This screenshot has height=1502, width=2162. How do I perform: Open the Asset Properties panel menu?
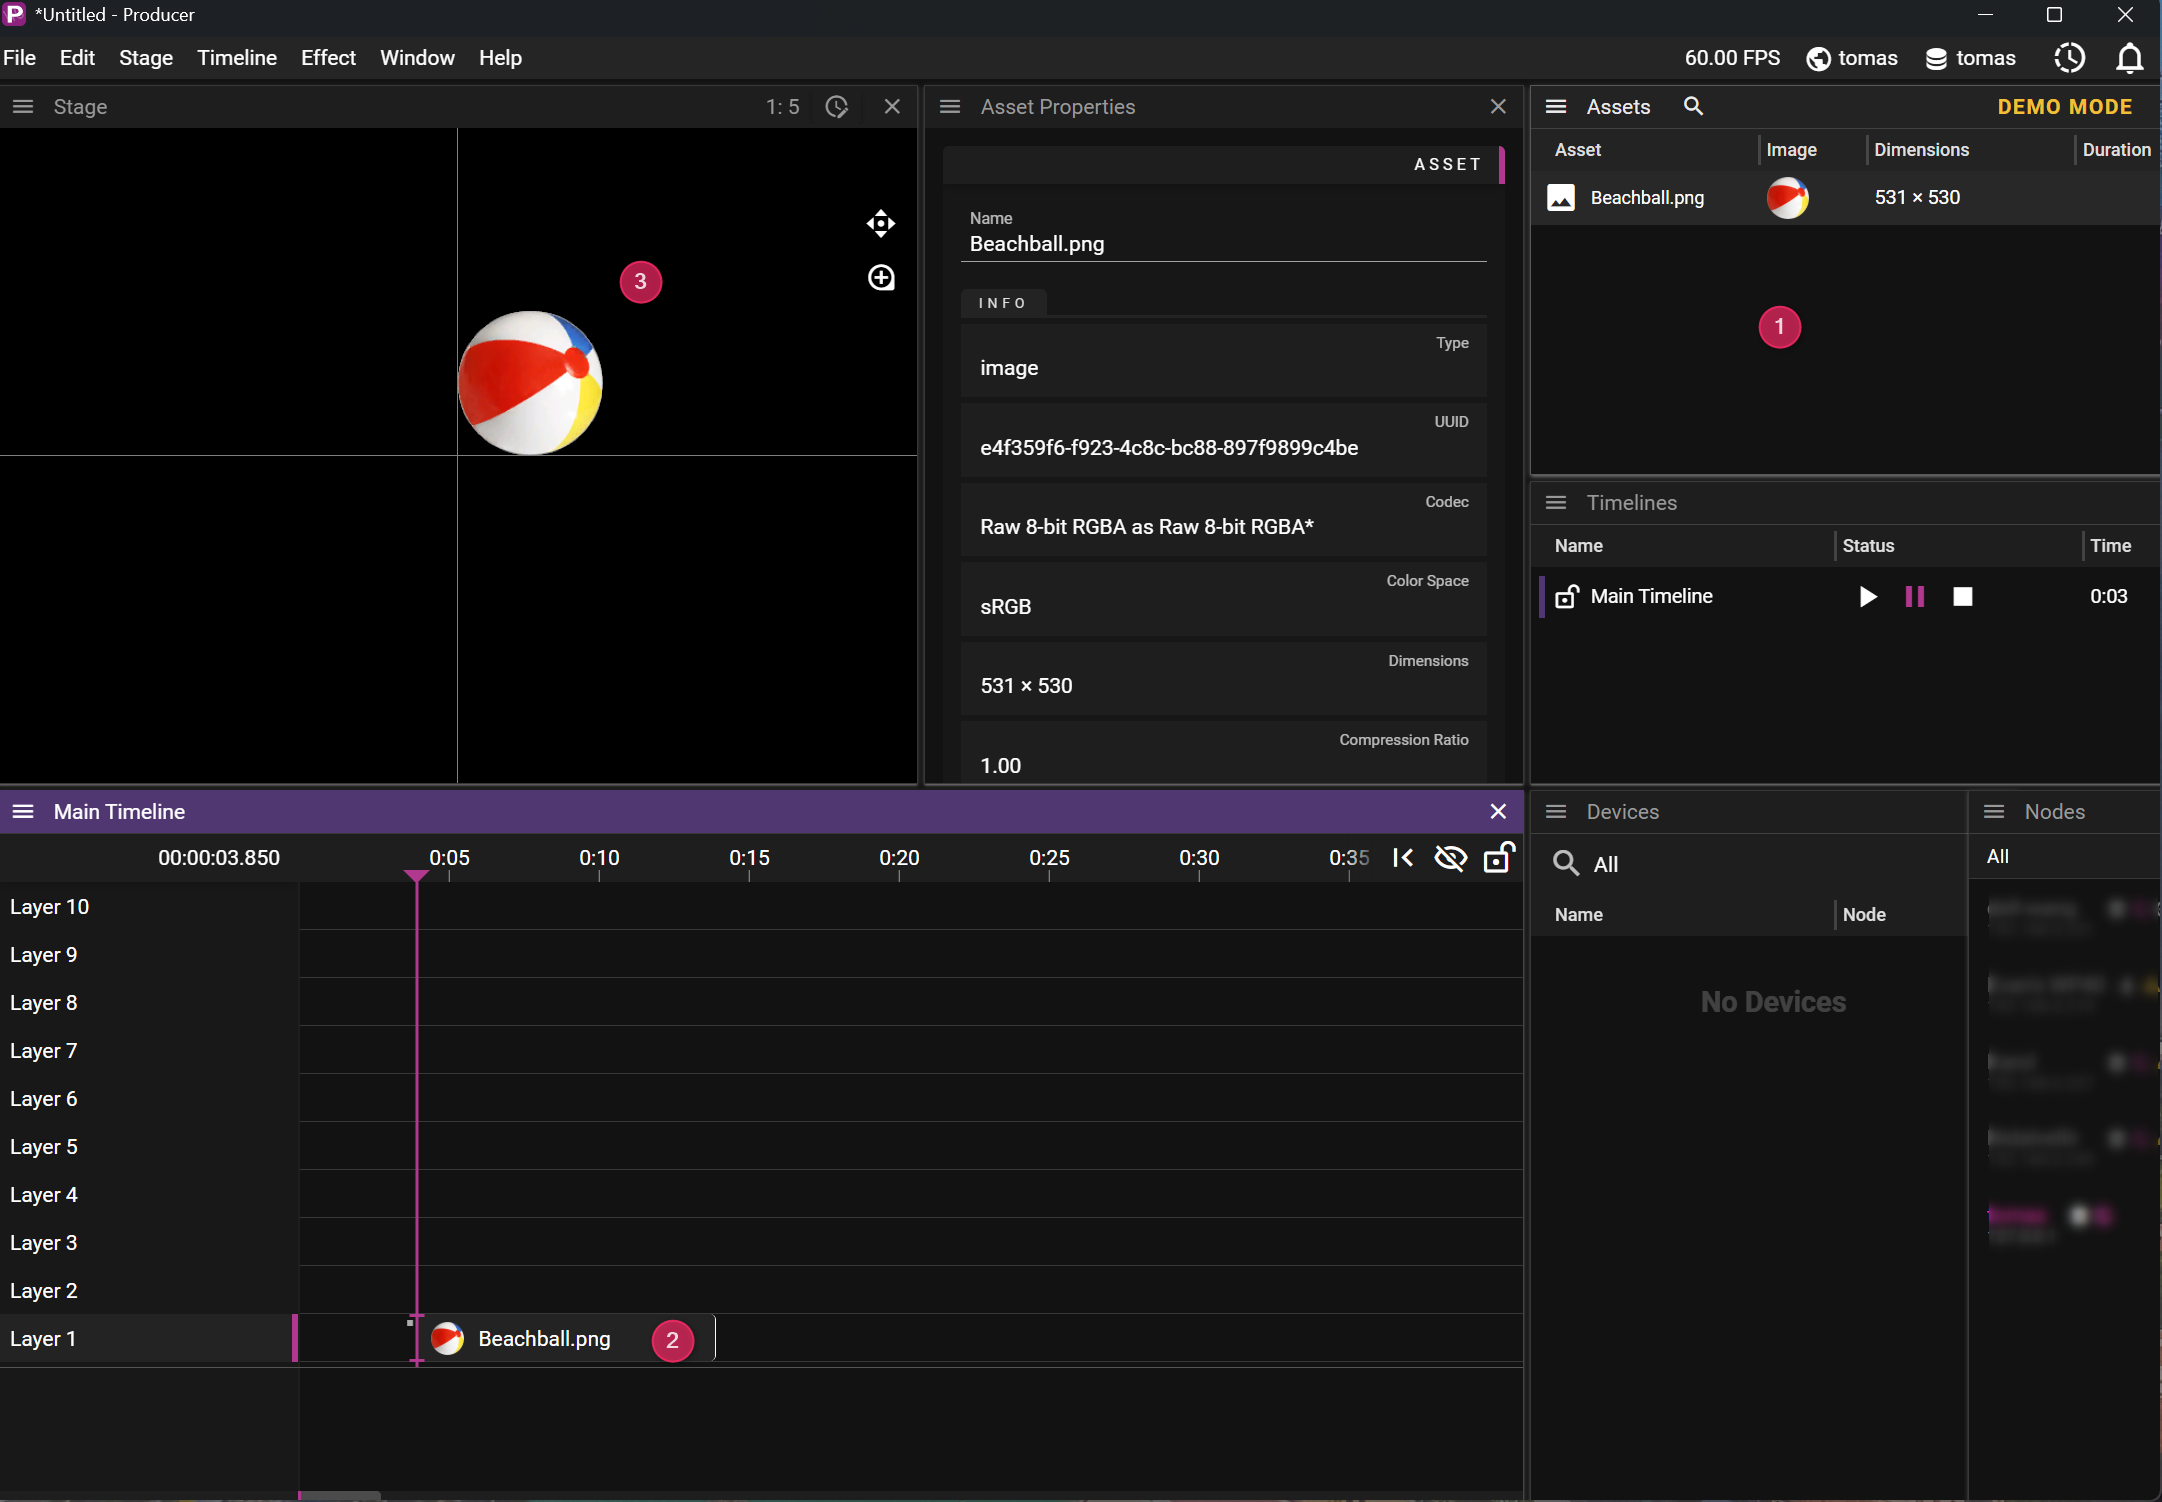click(x=950, y=107)
